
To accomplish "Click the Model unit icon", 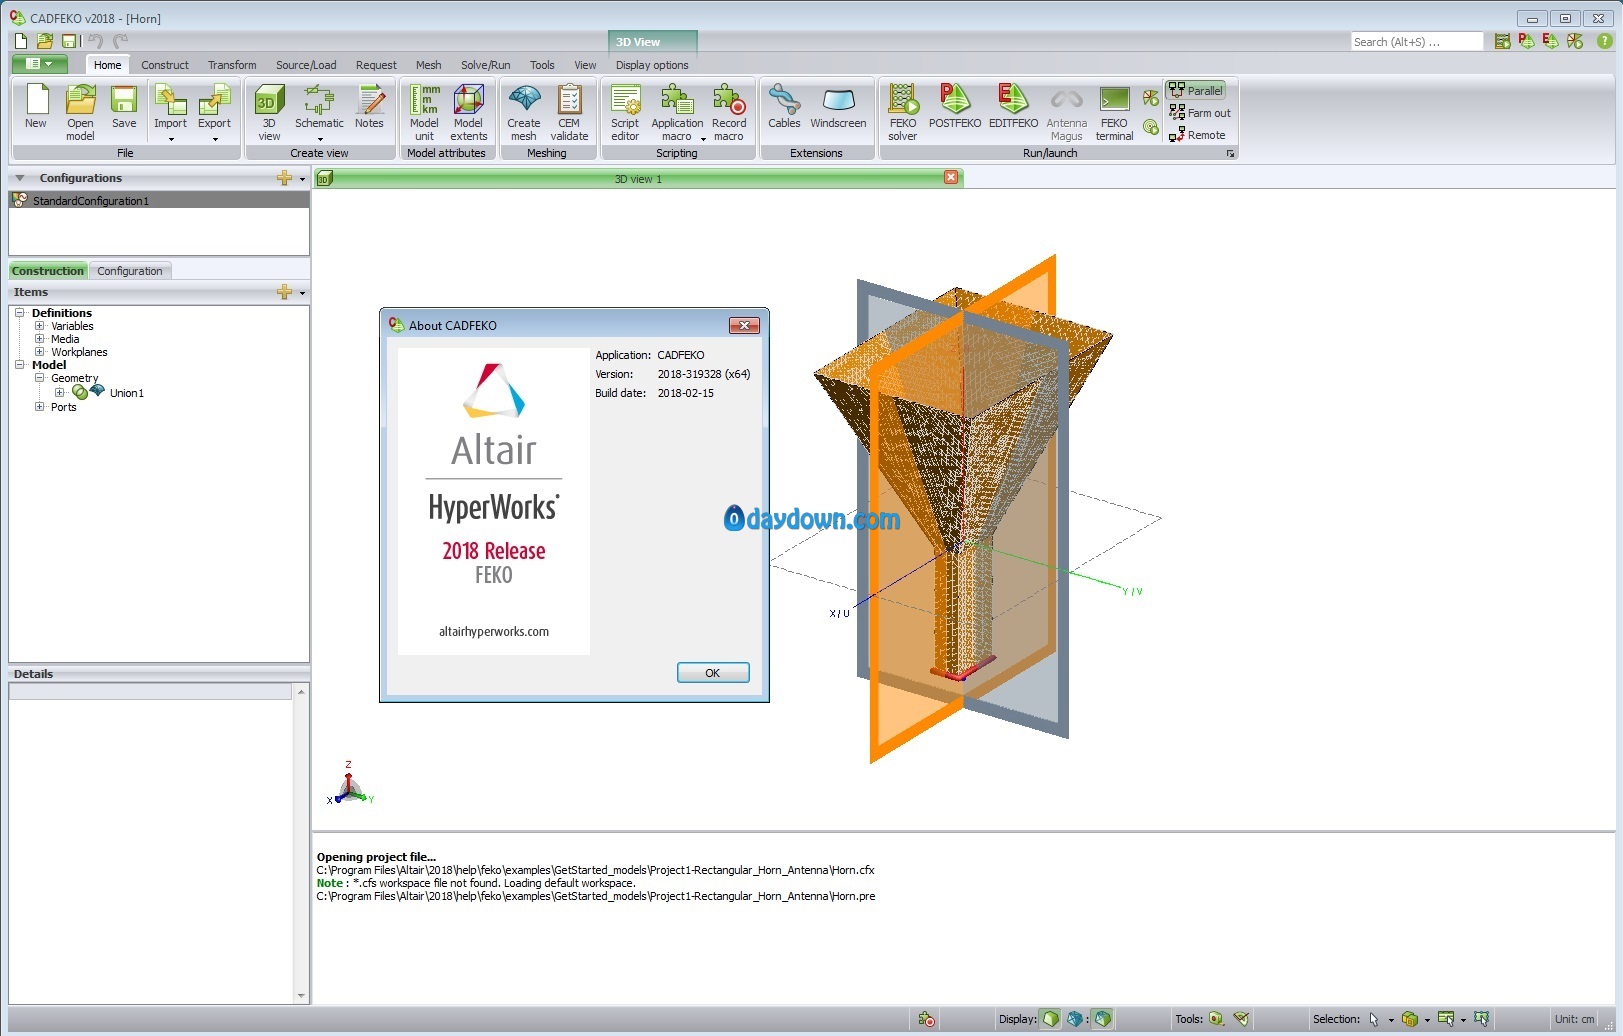I will tap(424, 112).
